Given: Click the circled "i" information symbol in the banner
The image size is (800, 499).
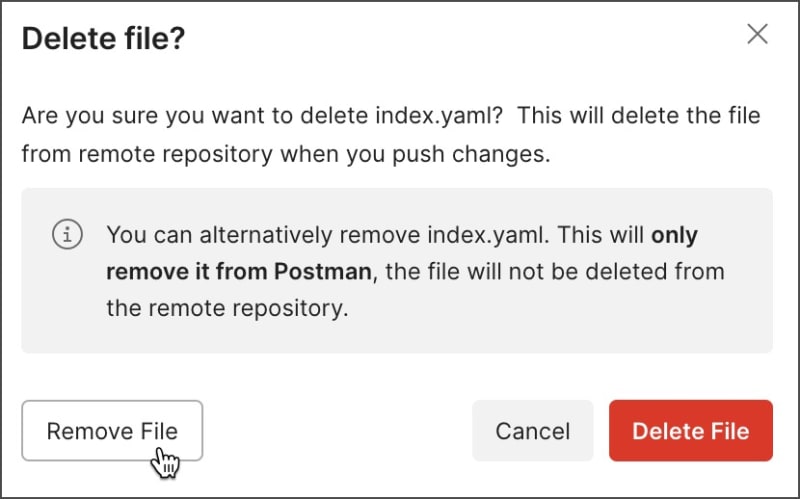Looking at the screenshot, I should click(67, 234).
